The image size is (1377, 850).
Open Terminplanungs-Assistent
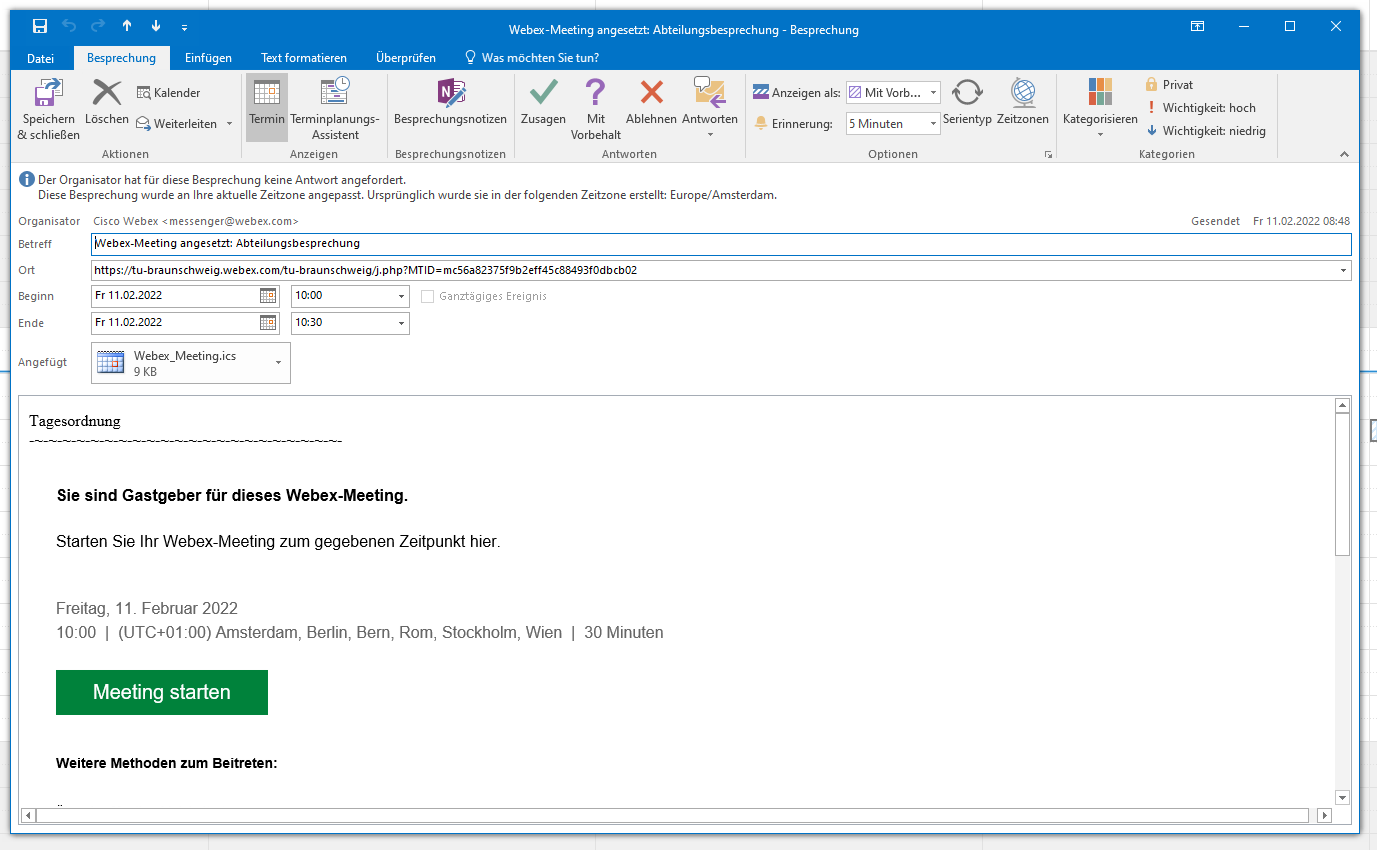pyautogui.click(x=335, y=109)
